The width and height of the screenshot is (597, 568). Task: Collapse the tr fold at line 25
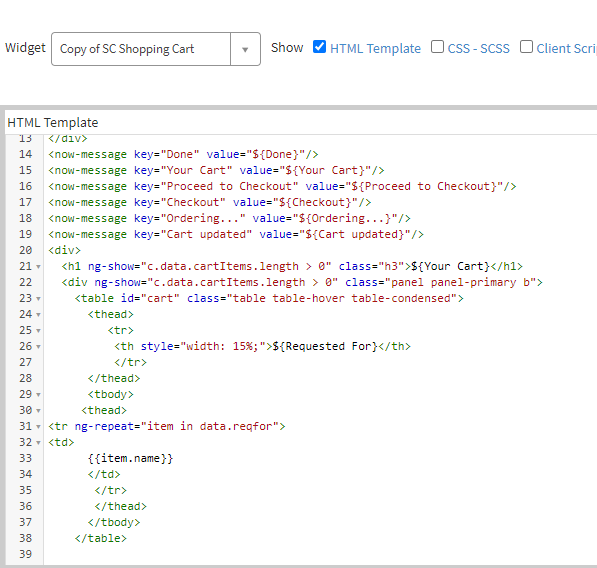tap(38, 331)
